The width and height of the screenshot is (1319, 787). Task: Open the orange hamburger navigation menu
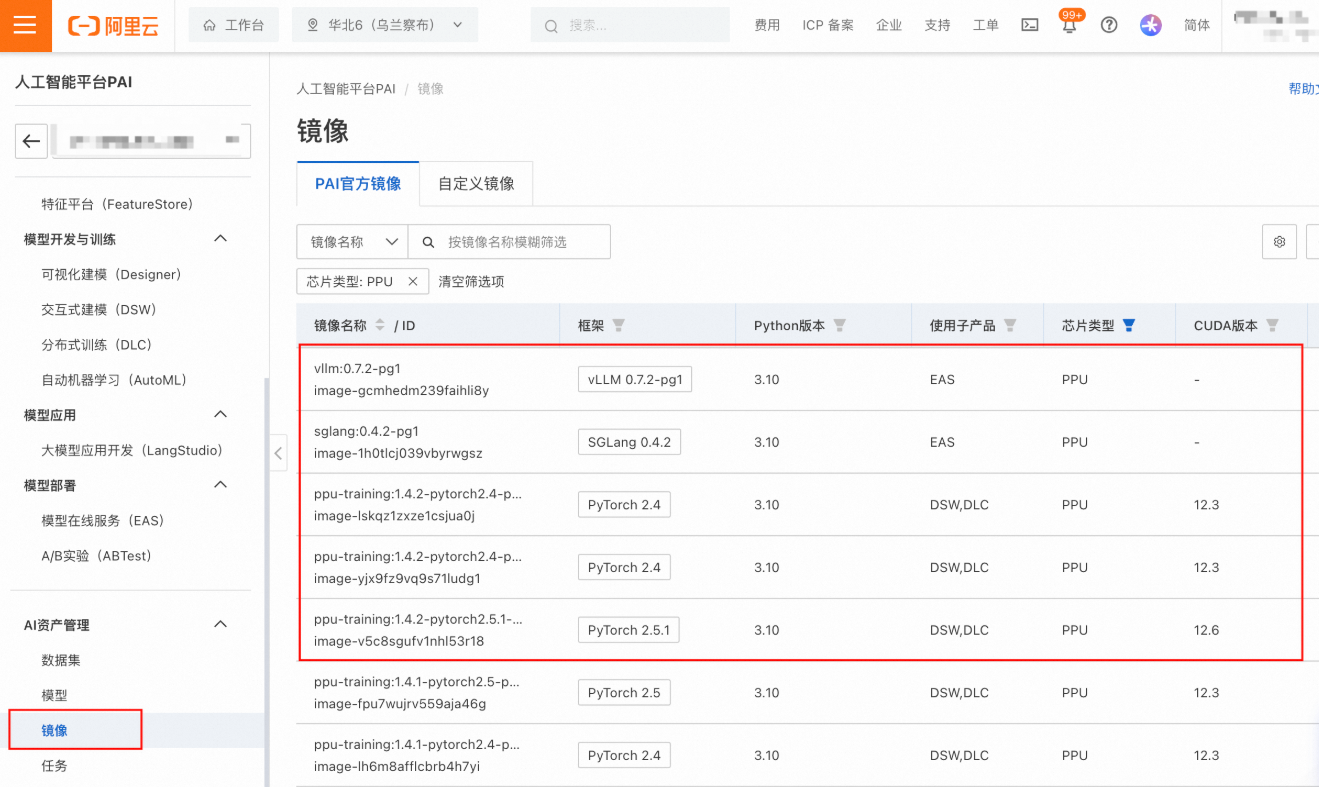tap(25, 25)
